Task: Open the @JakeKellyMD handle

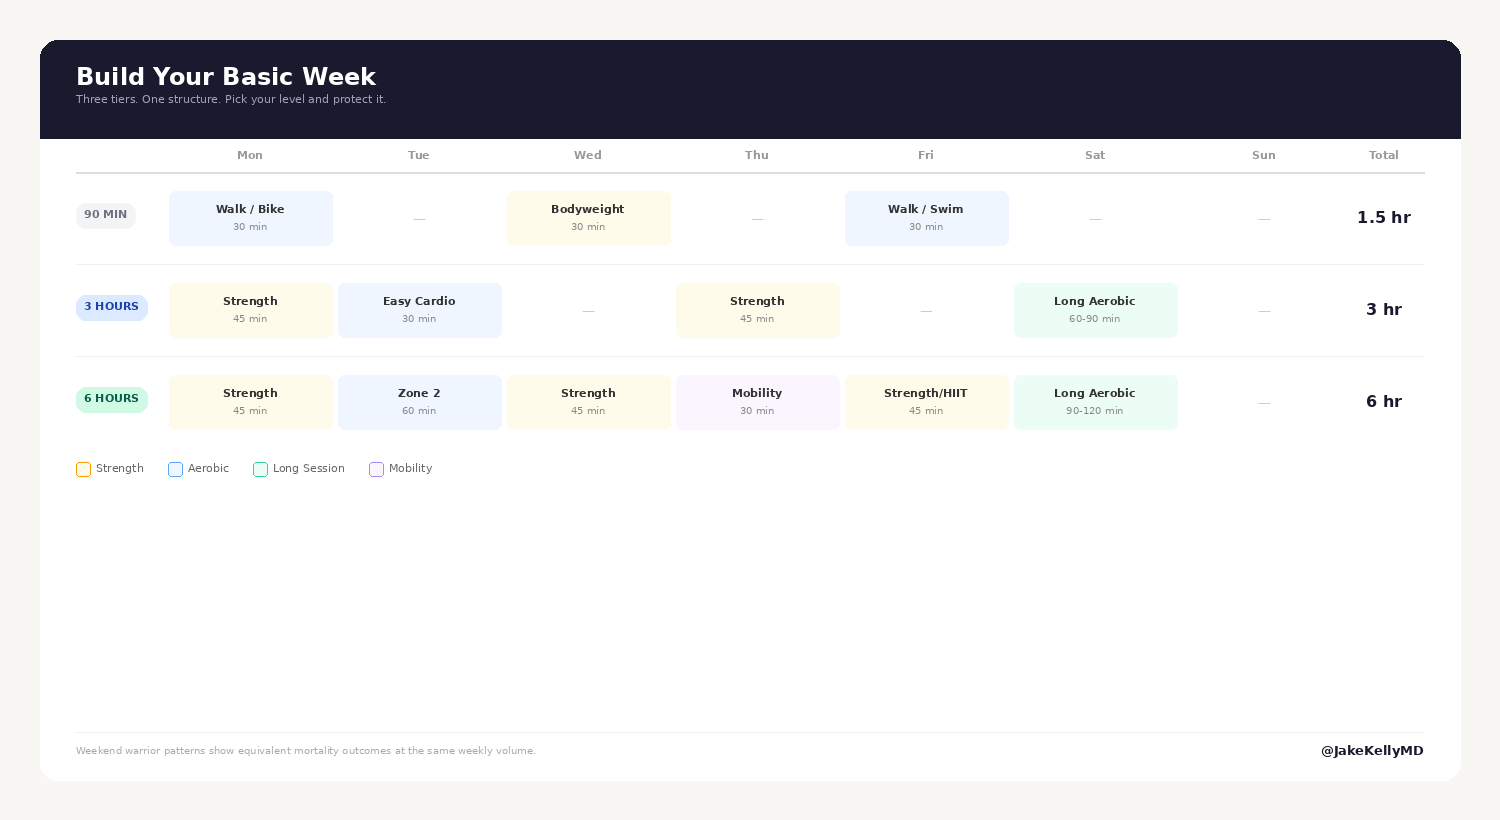Action: 1372,751
